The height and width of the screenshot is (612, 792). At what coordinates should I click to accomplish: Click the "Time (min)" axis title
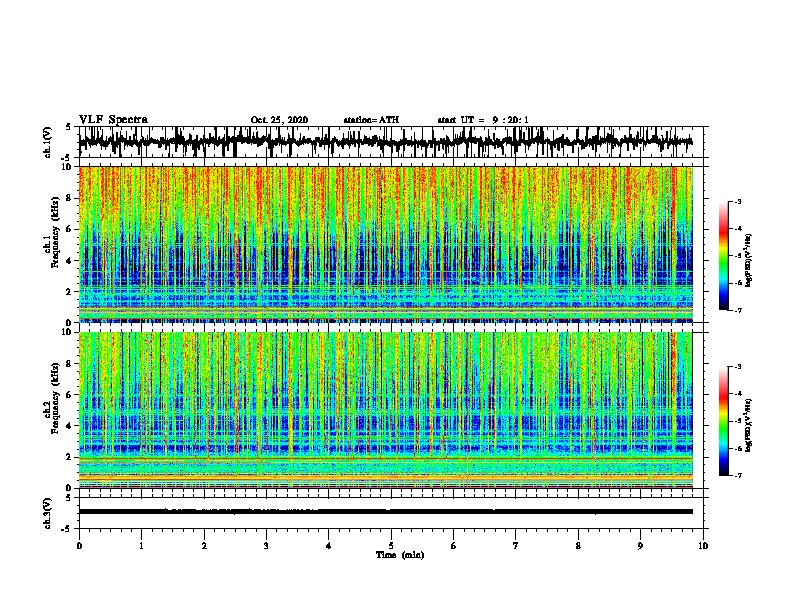pos(400,555)
